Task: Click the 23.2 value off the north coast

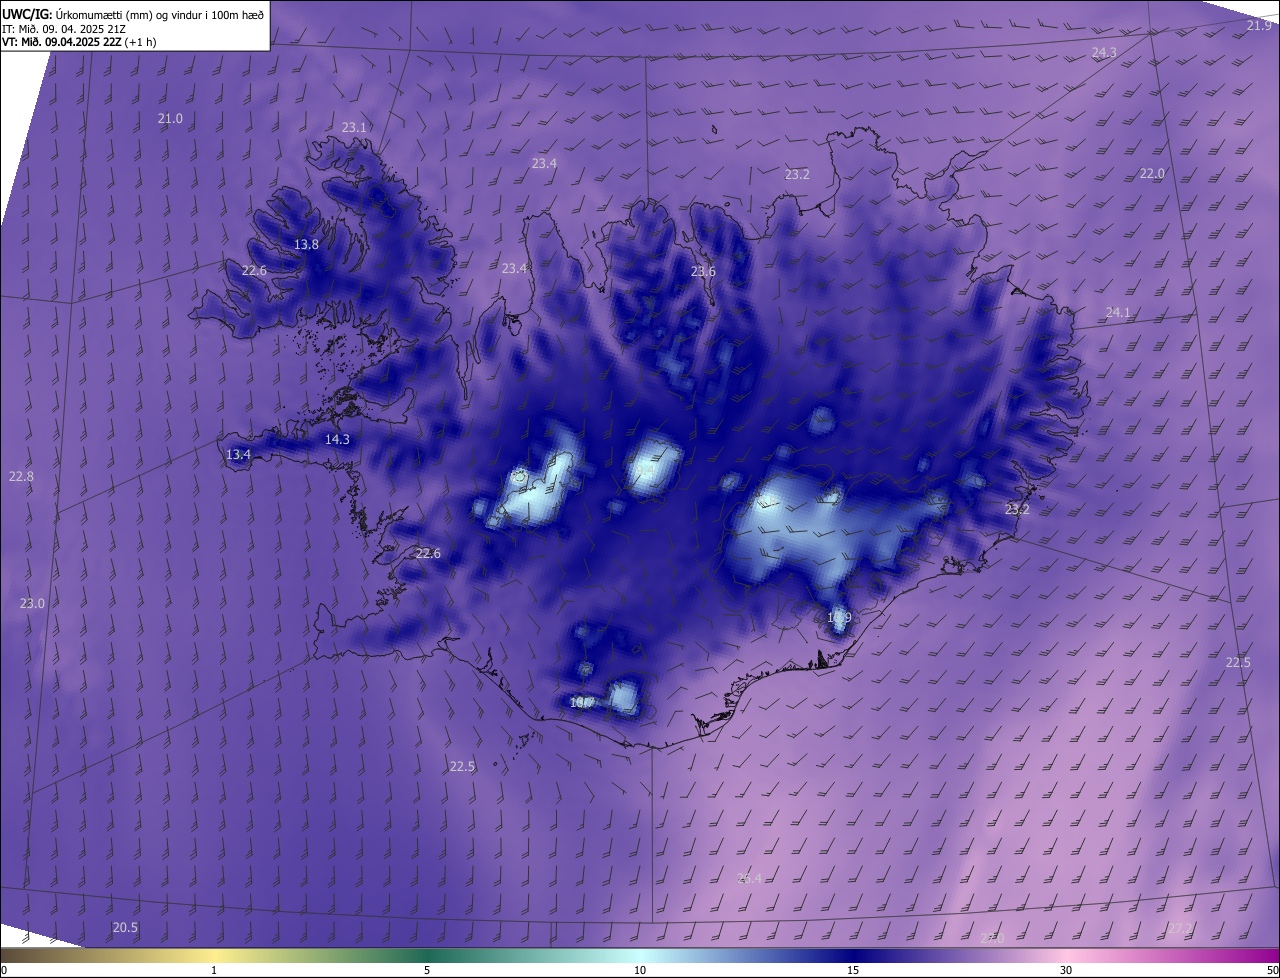Action: pos(797,175)
